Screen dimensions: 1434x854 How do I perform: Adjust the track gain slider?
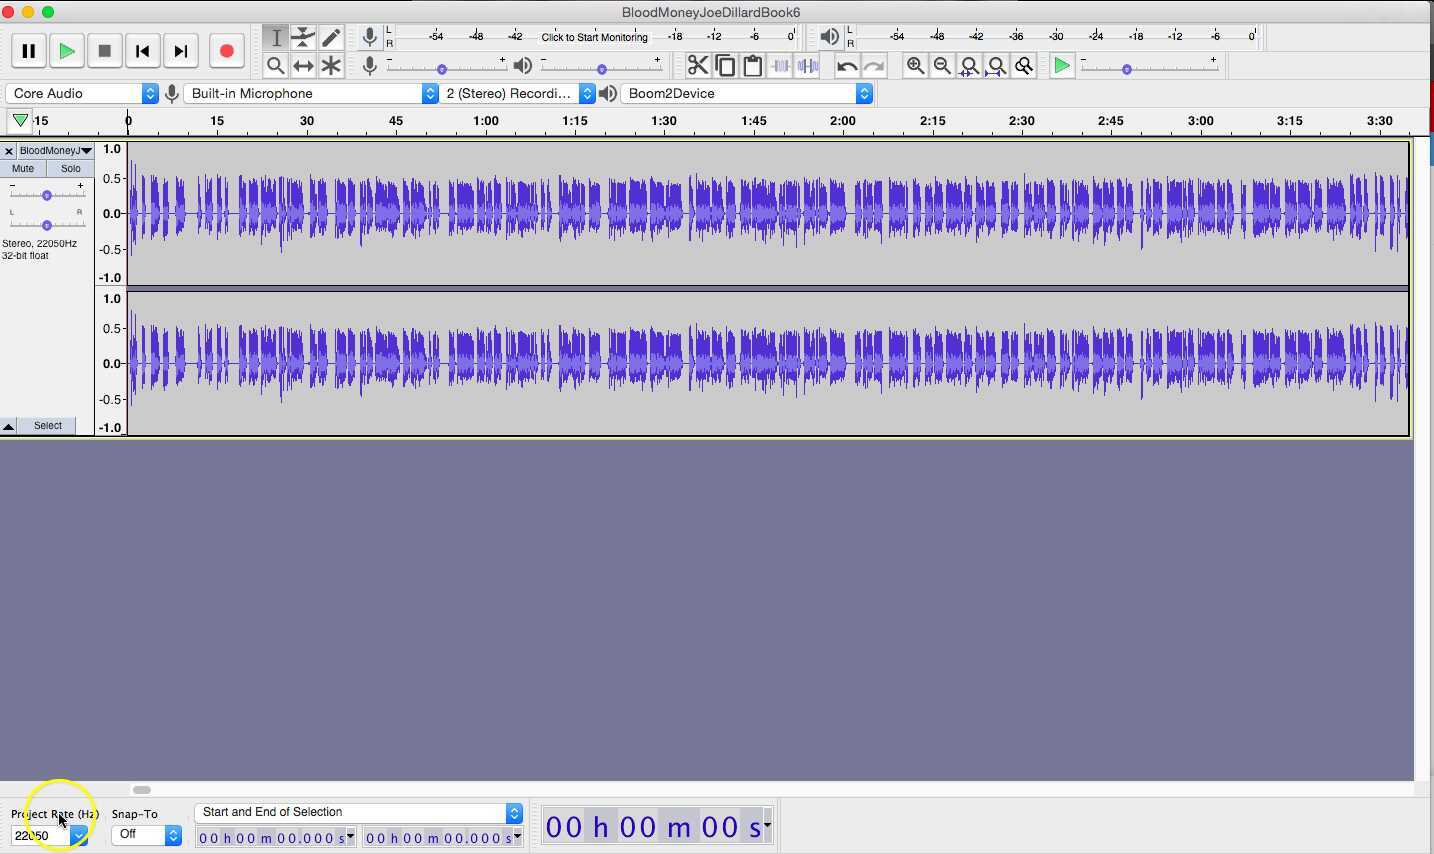(46, 195)
